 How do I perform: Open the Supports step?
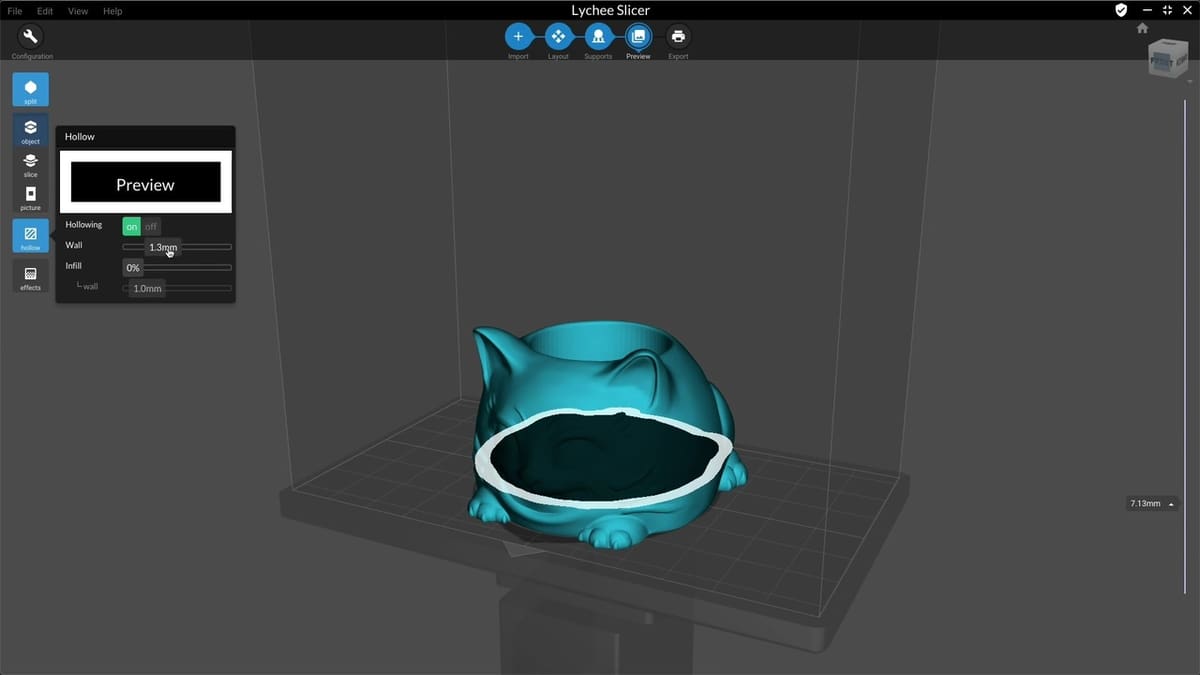(598, 37)
